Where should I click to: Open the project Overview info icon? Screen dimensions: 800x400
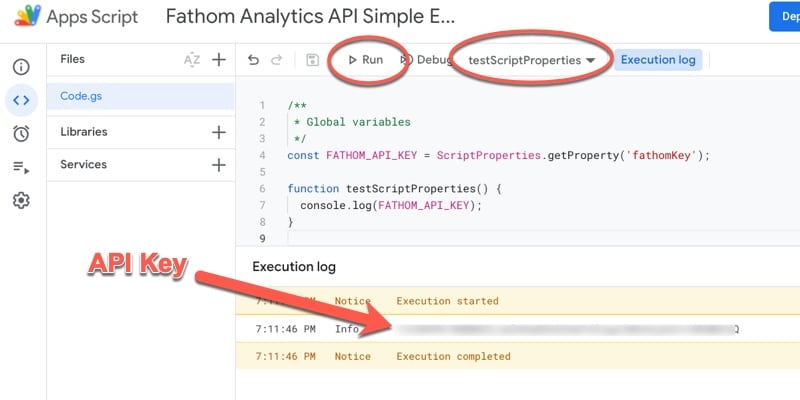pos(21,67)
